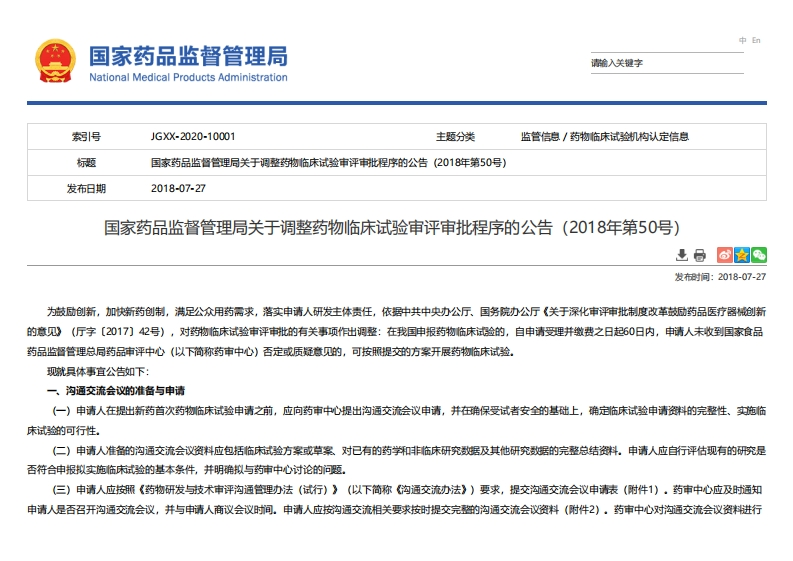Image resolution: width=793 pixels, height=561 pixels.
Task: Click the 发布日期 label in the info table
Action: pos(86,188)
